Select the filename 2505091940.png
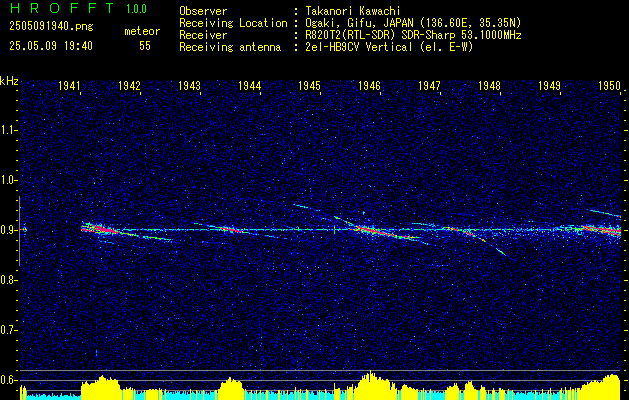This screenshot has height=400, width=629. pyautogui.click(x=51, y=27)
